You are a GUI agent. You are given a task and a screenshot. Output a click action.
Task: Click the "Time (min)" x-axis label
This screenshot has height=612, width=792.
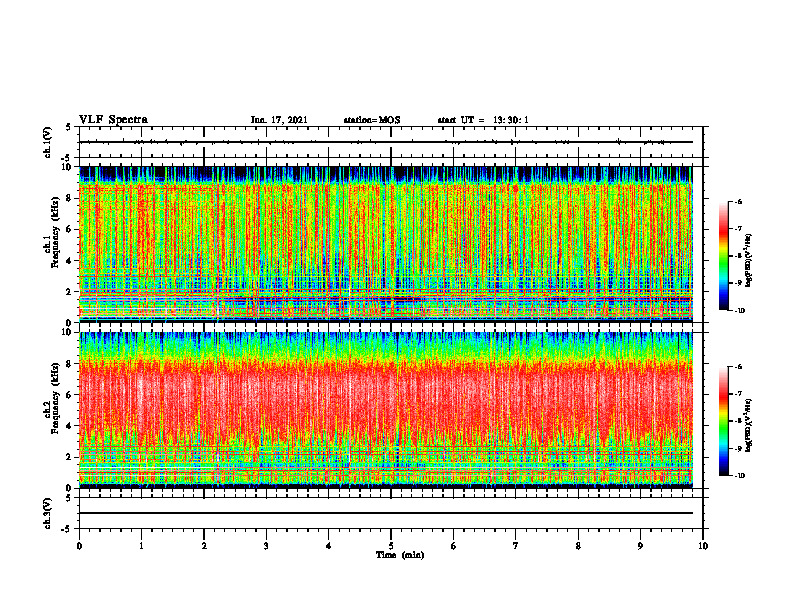pos(400,555)
